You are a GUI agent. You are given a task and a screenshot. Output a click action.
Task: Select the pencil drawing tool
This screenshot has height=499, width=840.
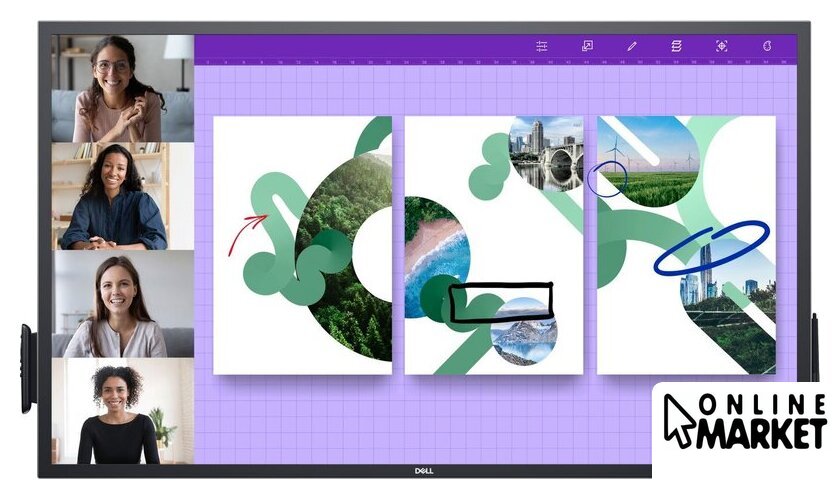coord(632,46)
